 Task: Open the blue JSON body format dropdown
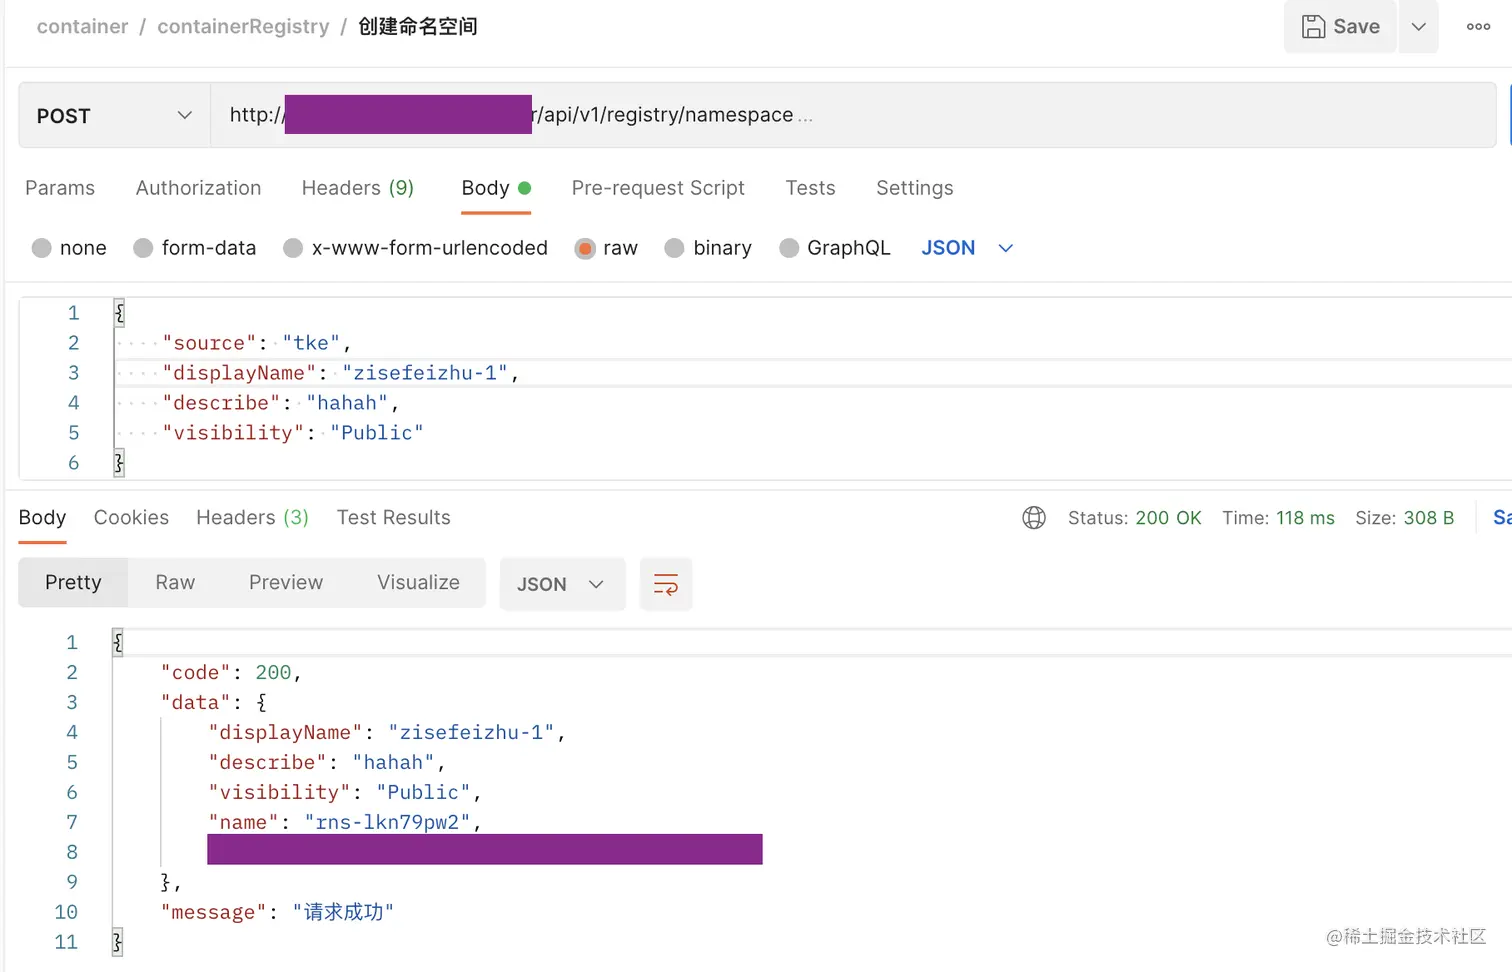point(967,248)
